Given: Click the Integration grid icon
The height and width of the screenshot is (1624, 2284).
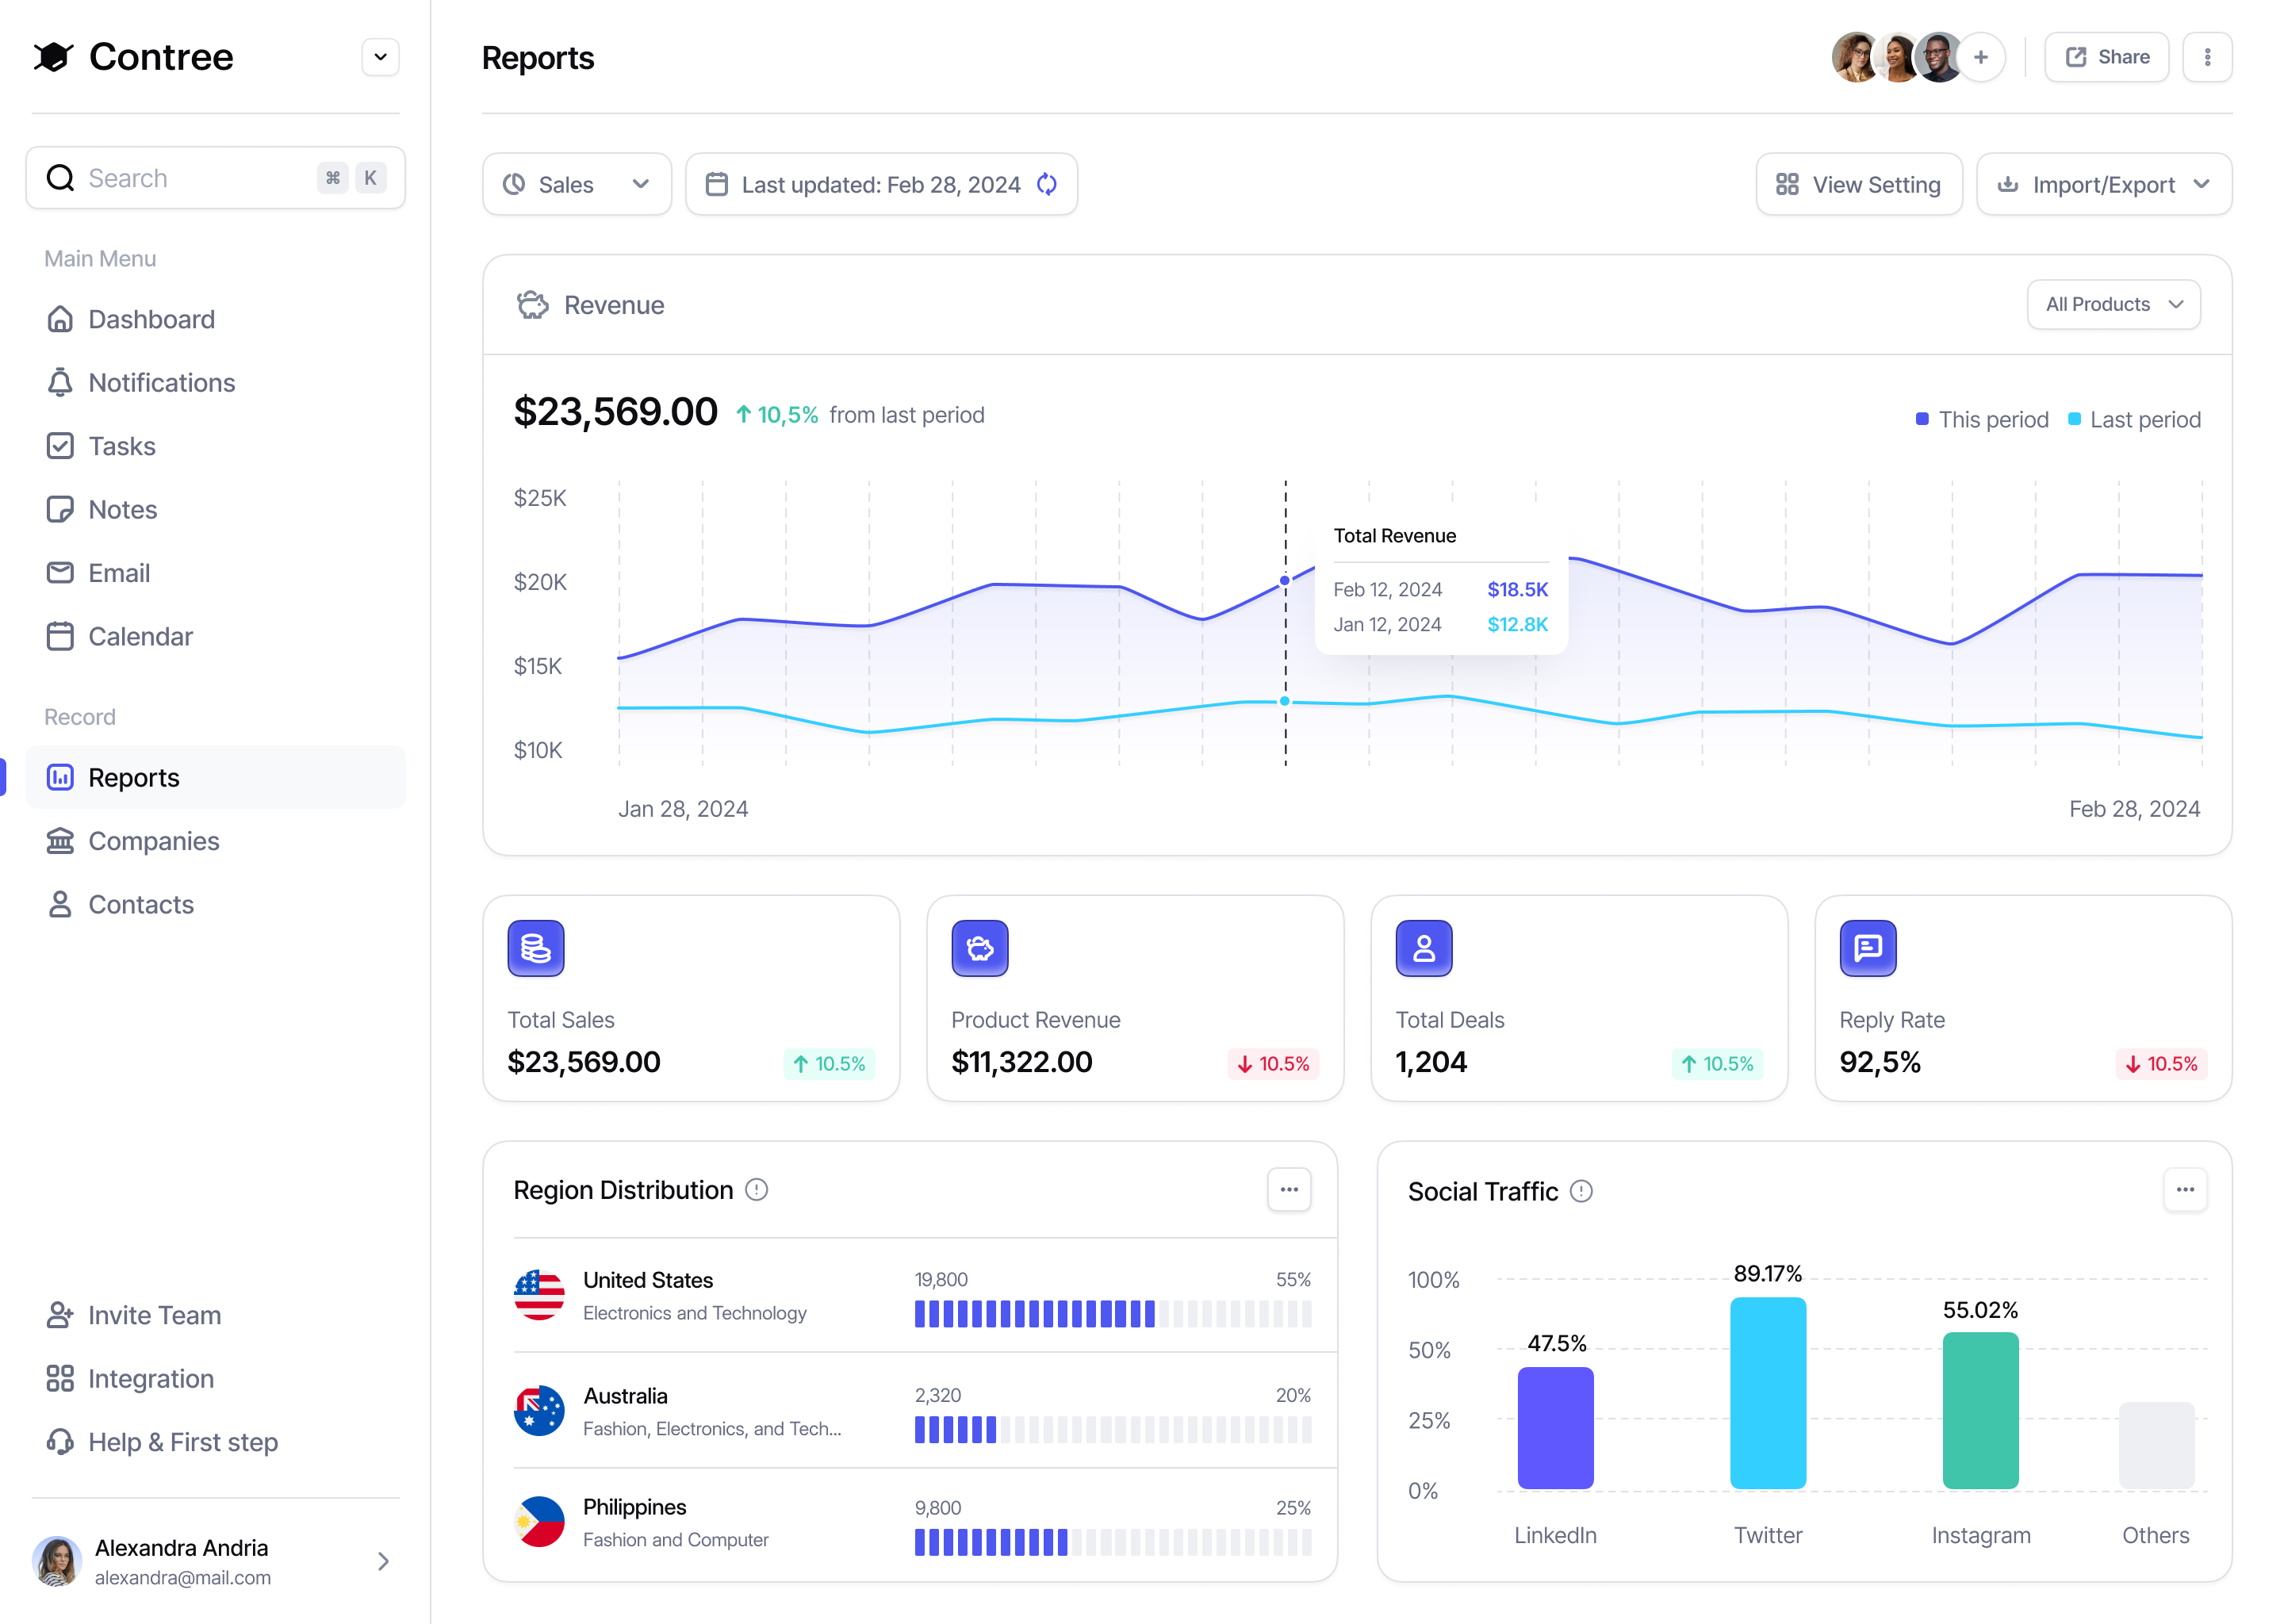Looking at the screenshot, I should [60, 1379].
